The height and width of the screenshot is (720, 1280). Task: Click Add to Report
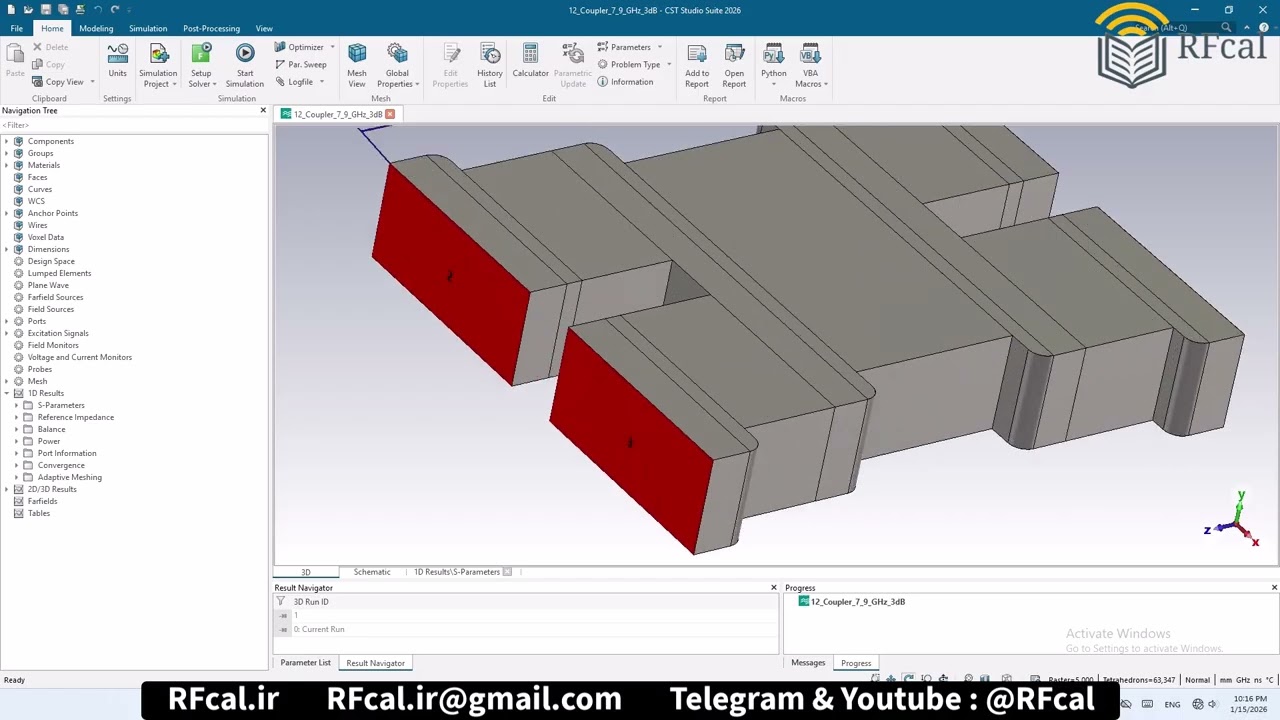point(697,66)
